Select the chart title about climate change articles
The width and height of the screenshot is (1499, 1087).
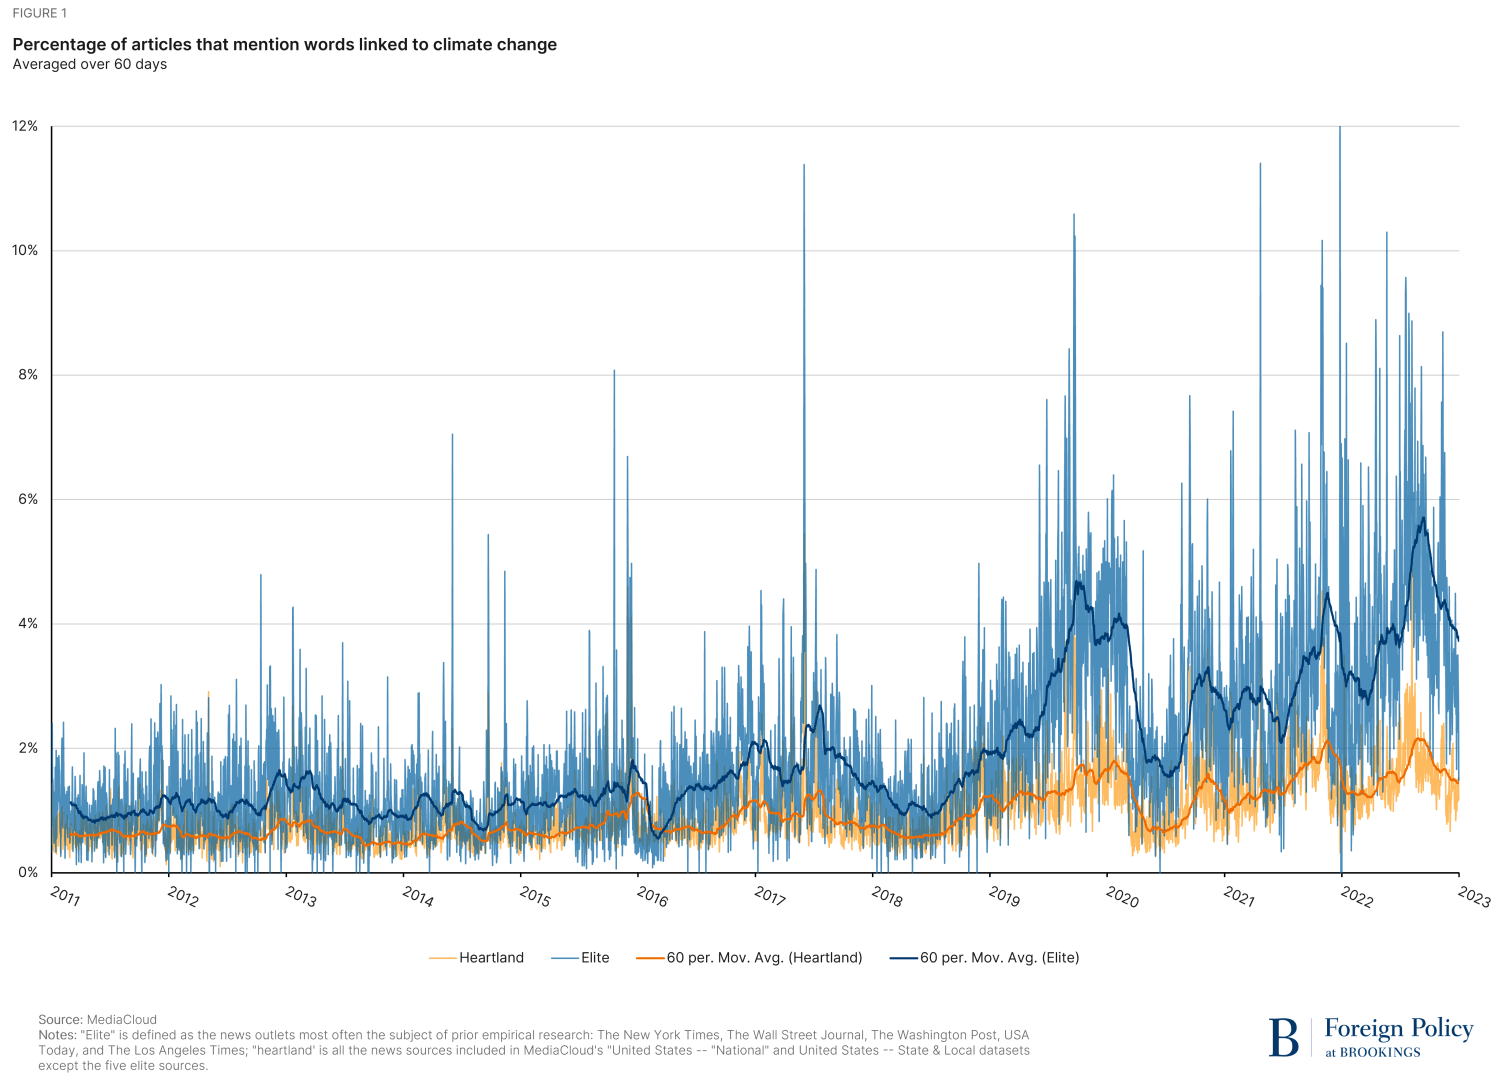click(285, 45)
